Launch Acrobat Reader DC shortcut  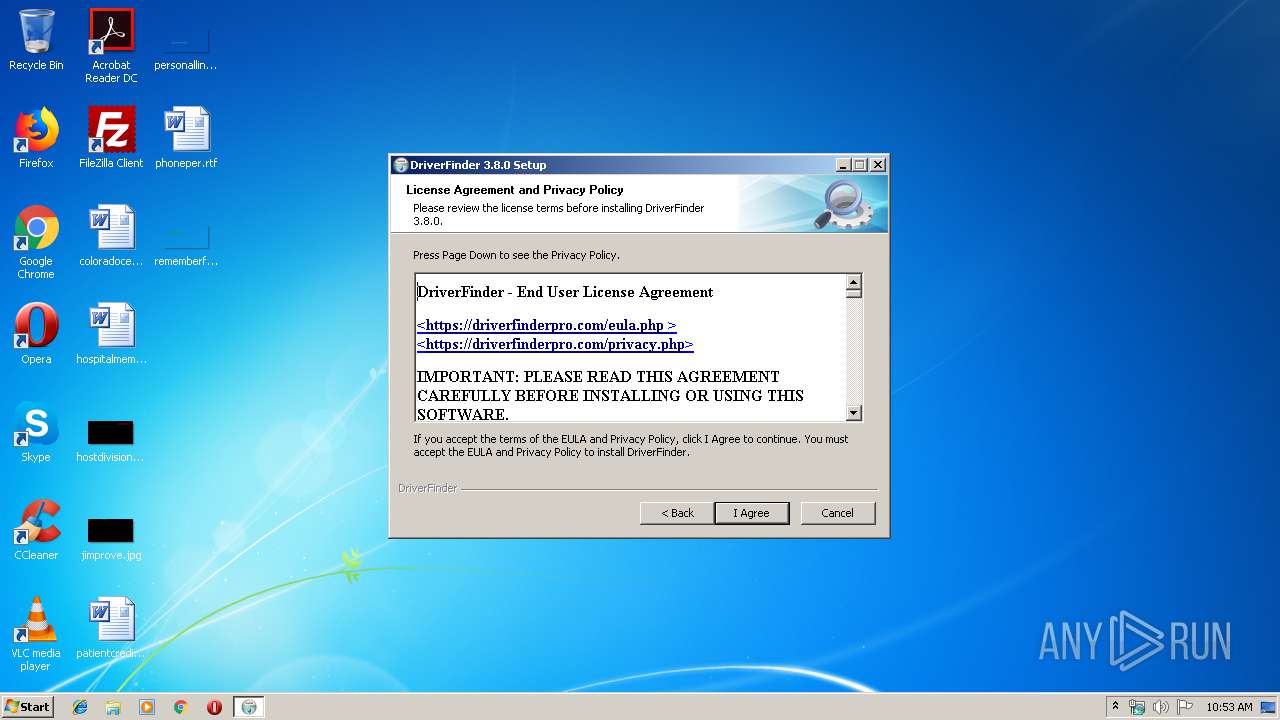point(111,46)
